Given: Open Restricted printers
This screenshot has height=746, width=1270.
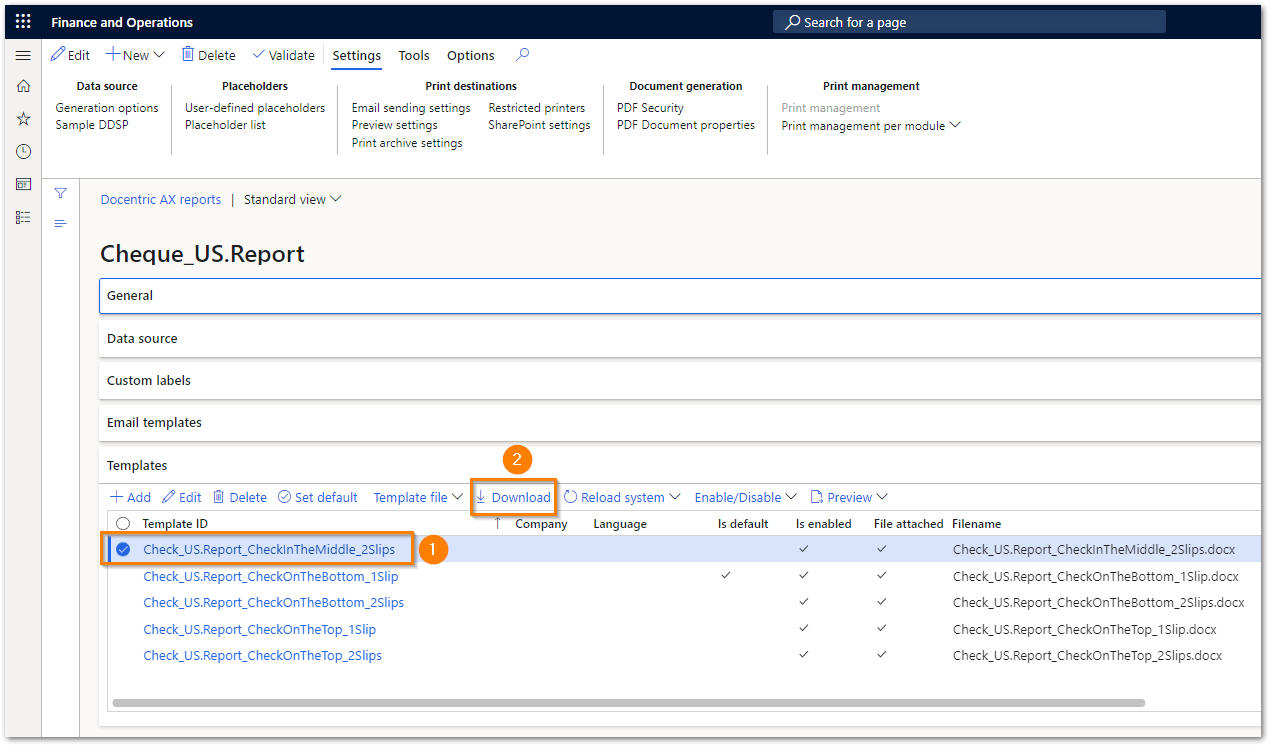Looking at the screenshot, I should pos(536,108).
